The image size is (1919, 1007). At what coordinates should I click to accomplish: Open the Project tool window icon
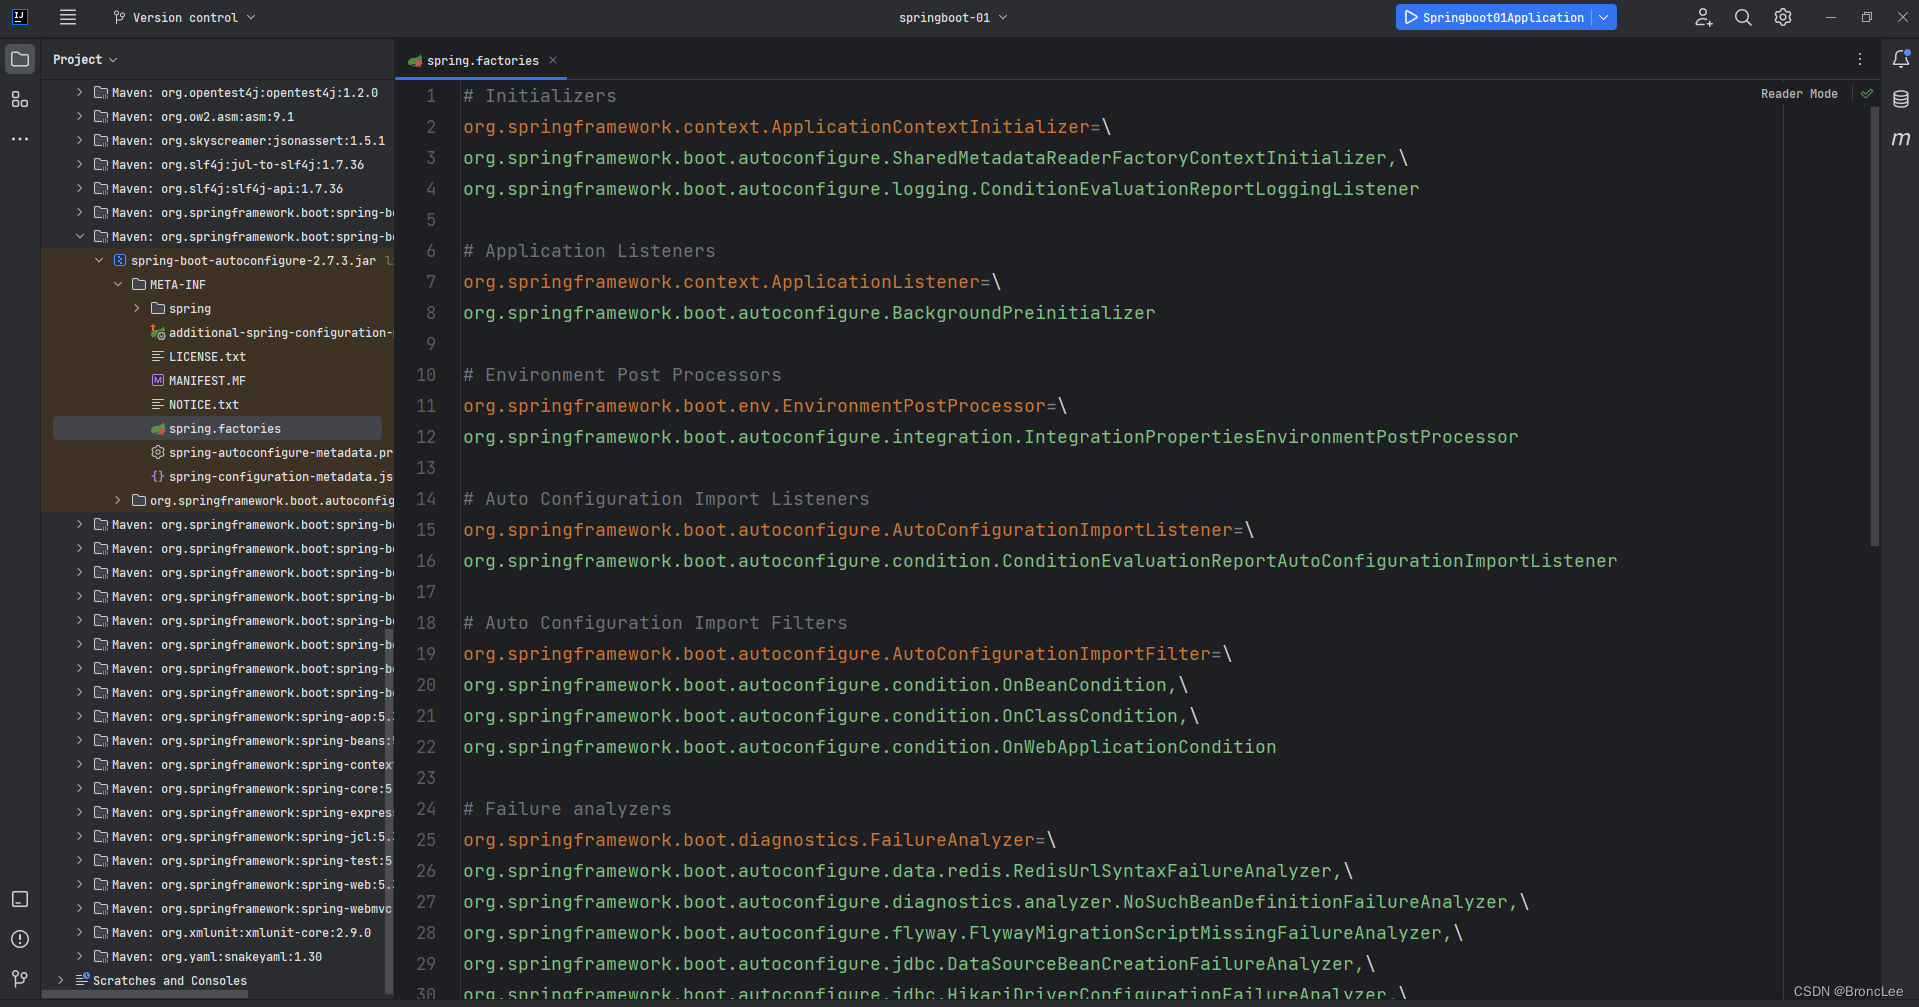tap(20, 59)
